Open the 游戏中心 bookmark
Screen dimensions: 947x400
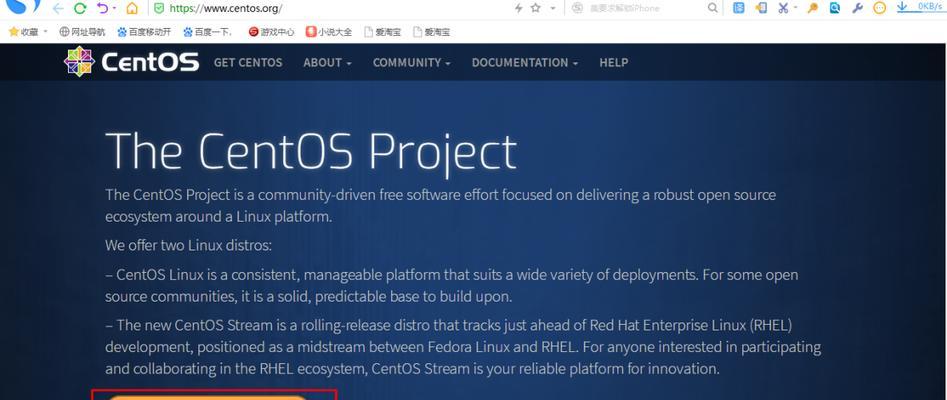coord(271,32)
